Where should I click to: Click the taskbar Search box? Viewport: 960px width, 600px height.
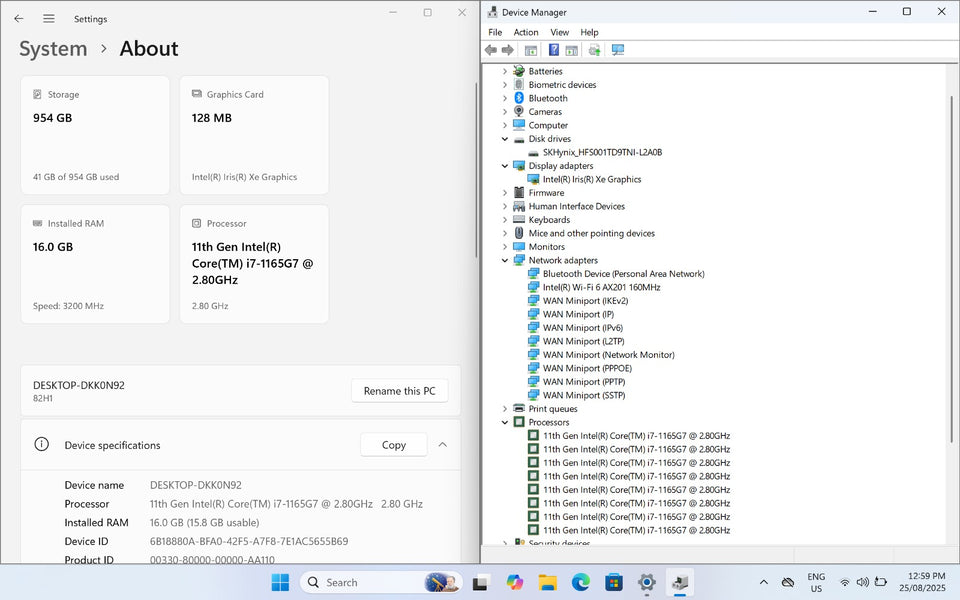(x=380, y=582)
